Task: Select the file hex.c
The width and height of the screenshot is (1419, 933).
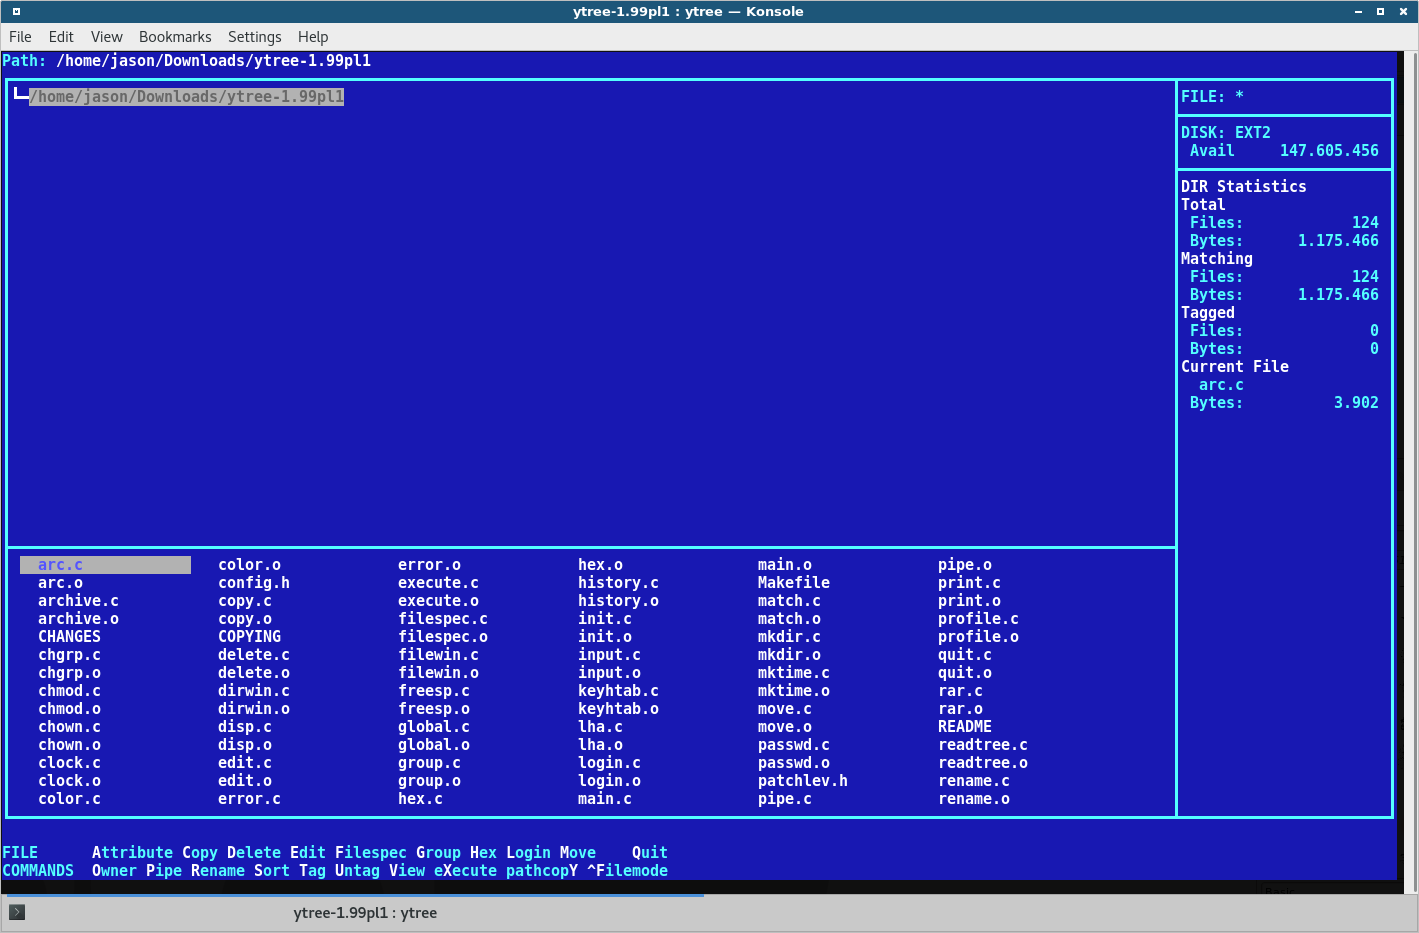Action: pyautogui.click(x=421, y=799)
